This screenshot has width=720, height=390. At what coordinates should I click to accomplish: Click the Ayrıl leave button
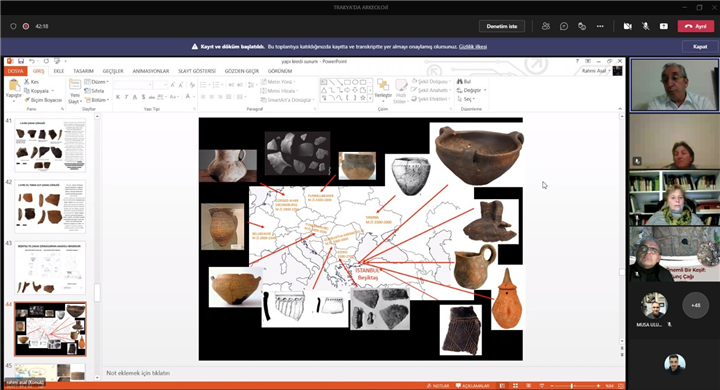pyautogui.click(x=696, y=26)
